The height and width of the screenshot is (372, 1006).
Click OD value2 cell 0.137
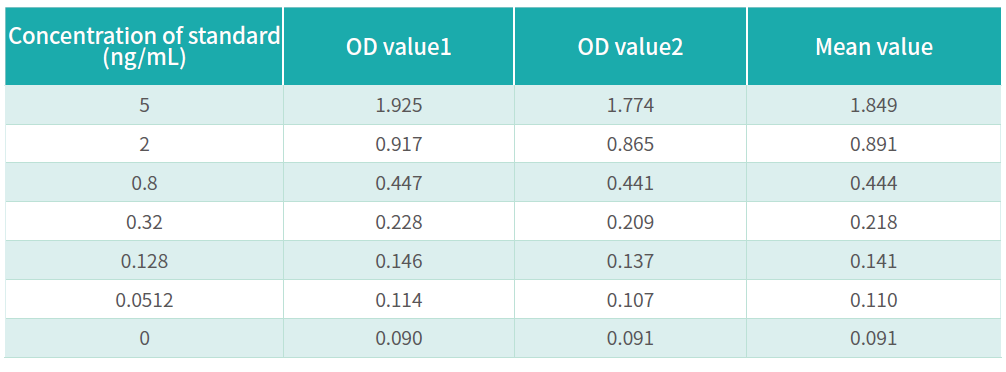click(x=630, y=261)
